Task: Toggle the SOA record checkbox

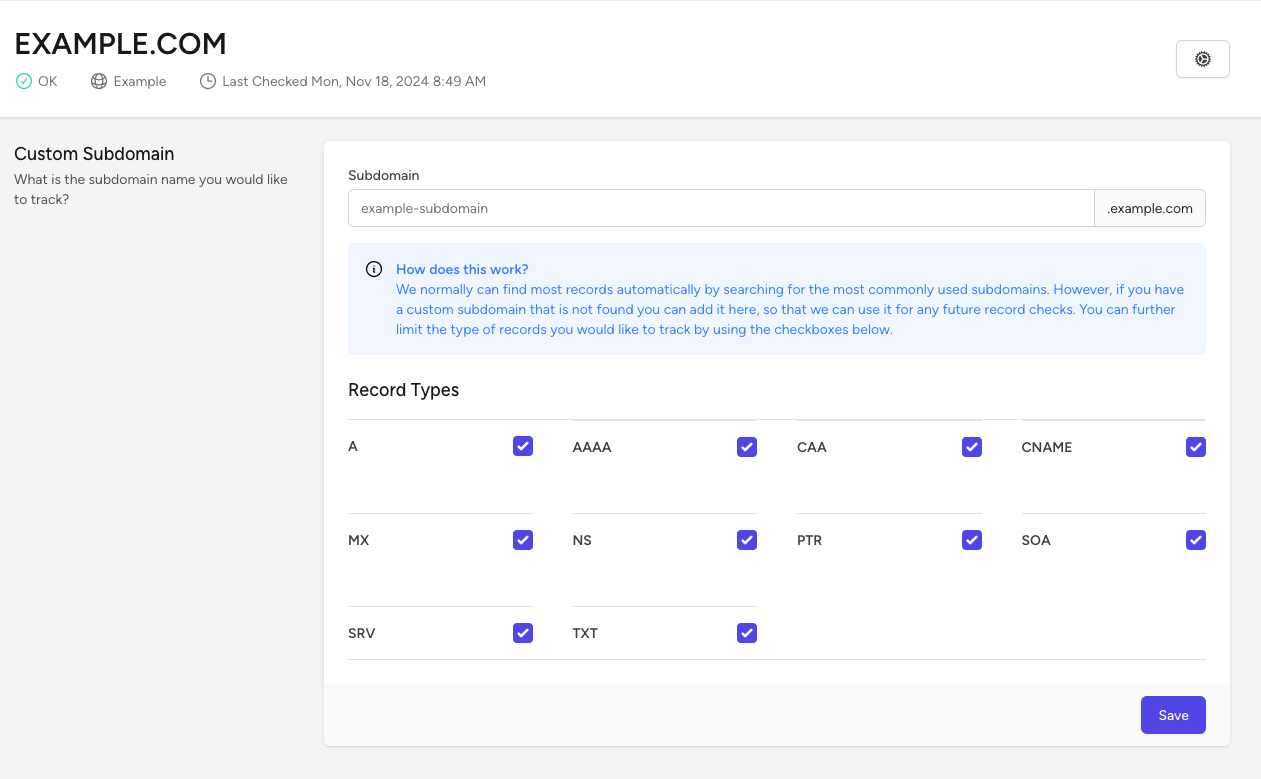Action: tap(1196, 540)
